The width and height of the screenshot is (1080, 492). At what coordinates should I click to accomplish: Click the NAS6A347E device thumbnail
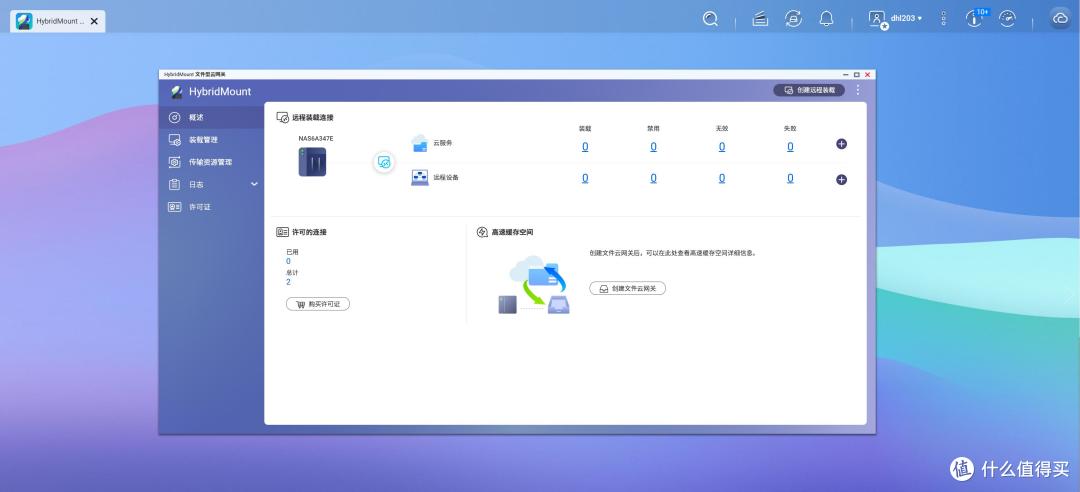[x=312, y=162]
